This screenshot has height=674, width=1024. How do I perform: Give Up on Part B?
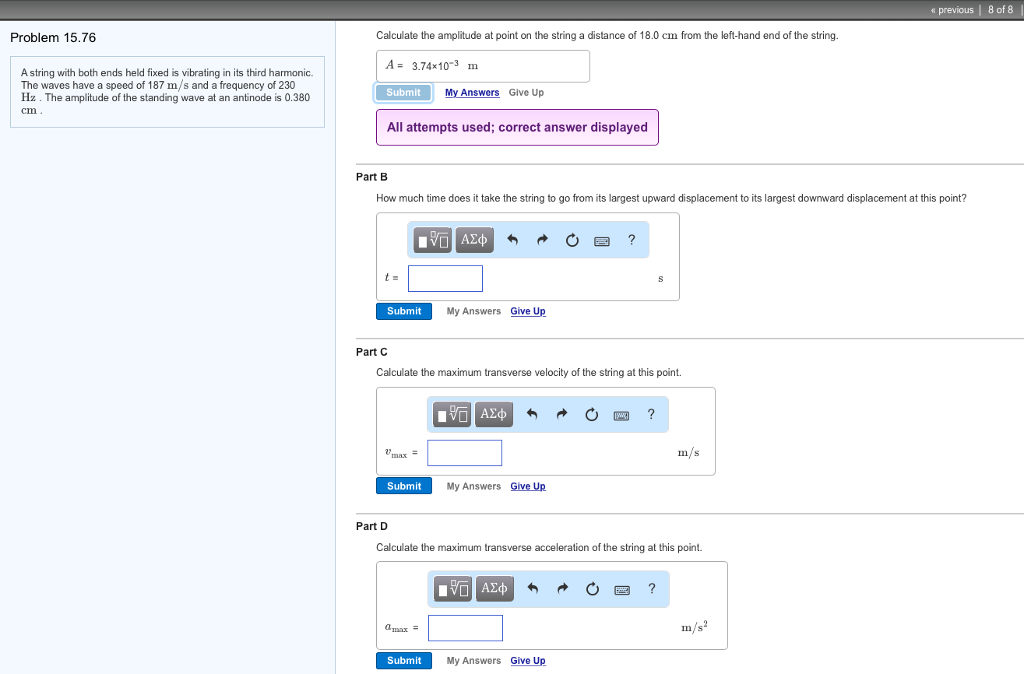click(x=527, y=311)
